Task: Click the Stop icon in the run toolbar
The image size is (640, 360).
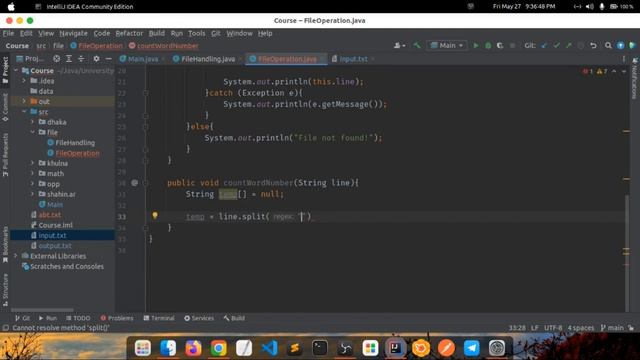Action: tap(512, 45)
